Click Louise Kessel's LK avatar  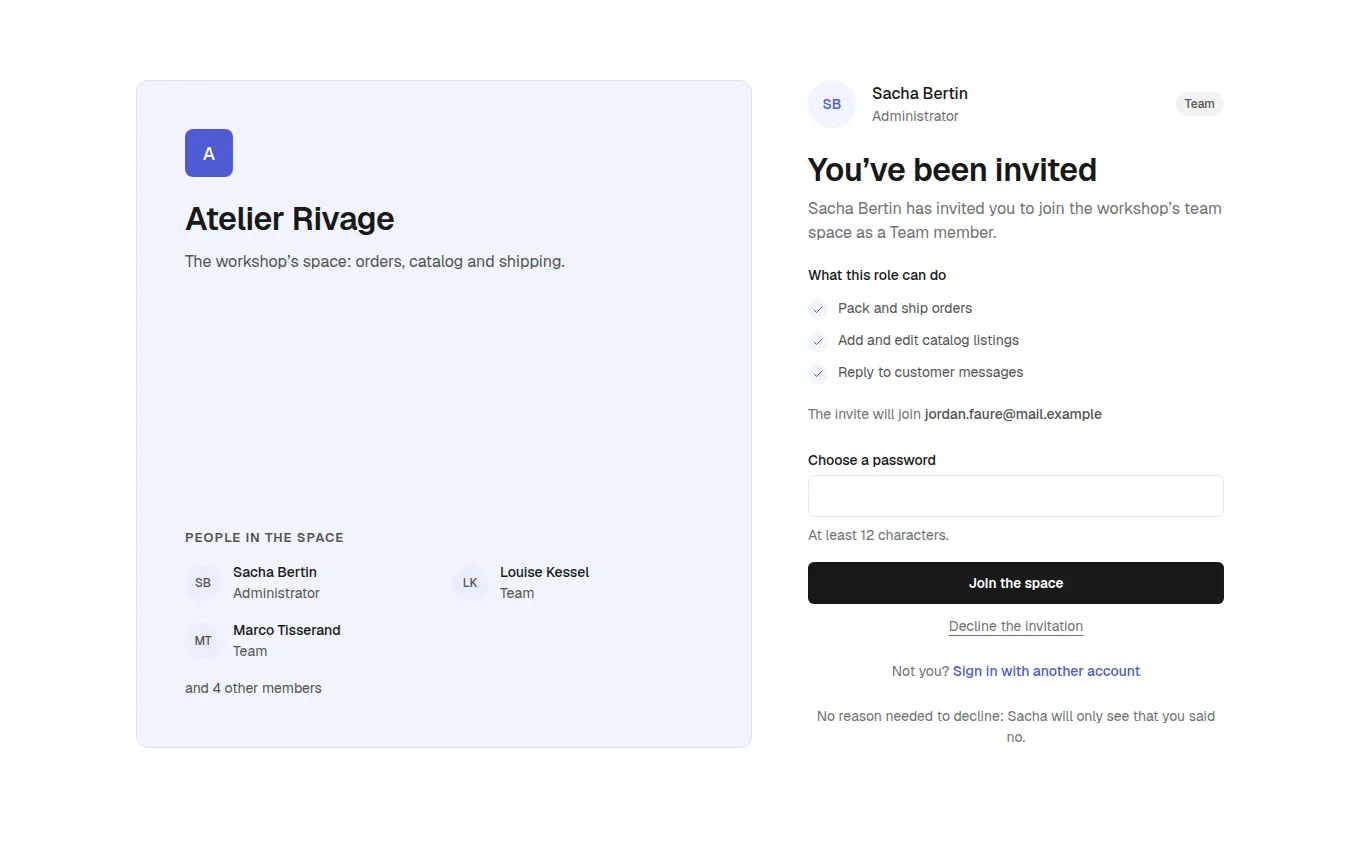coord(470,583)
